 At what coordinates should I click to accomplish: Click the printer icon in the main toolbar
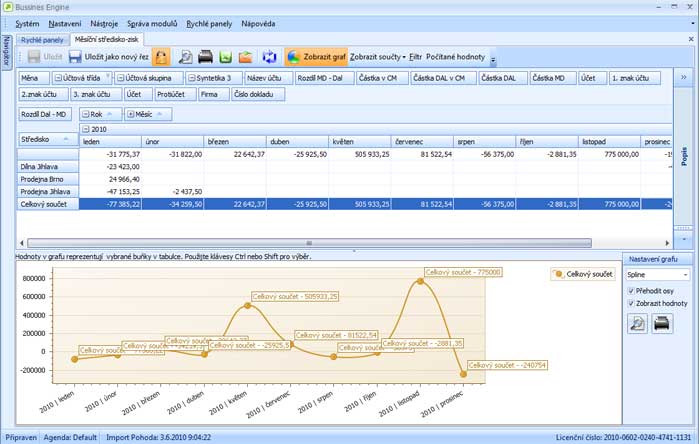coord(205,57)
